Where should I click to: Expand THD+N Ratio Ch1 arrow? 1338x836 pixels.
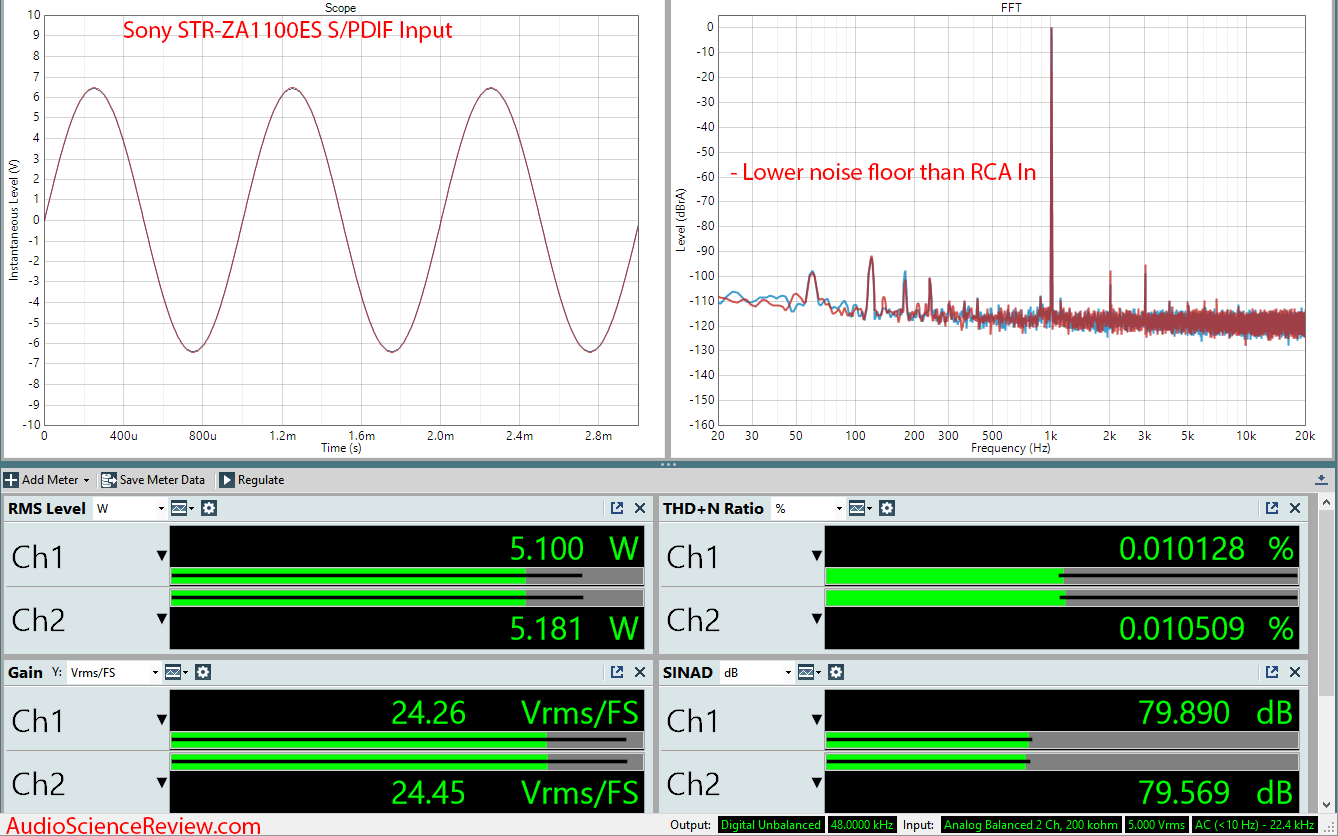[x=816, y=556]
